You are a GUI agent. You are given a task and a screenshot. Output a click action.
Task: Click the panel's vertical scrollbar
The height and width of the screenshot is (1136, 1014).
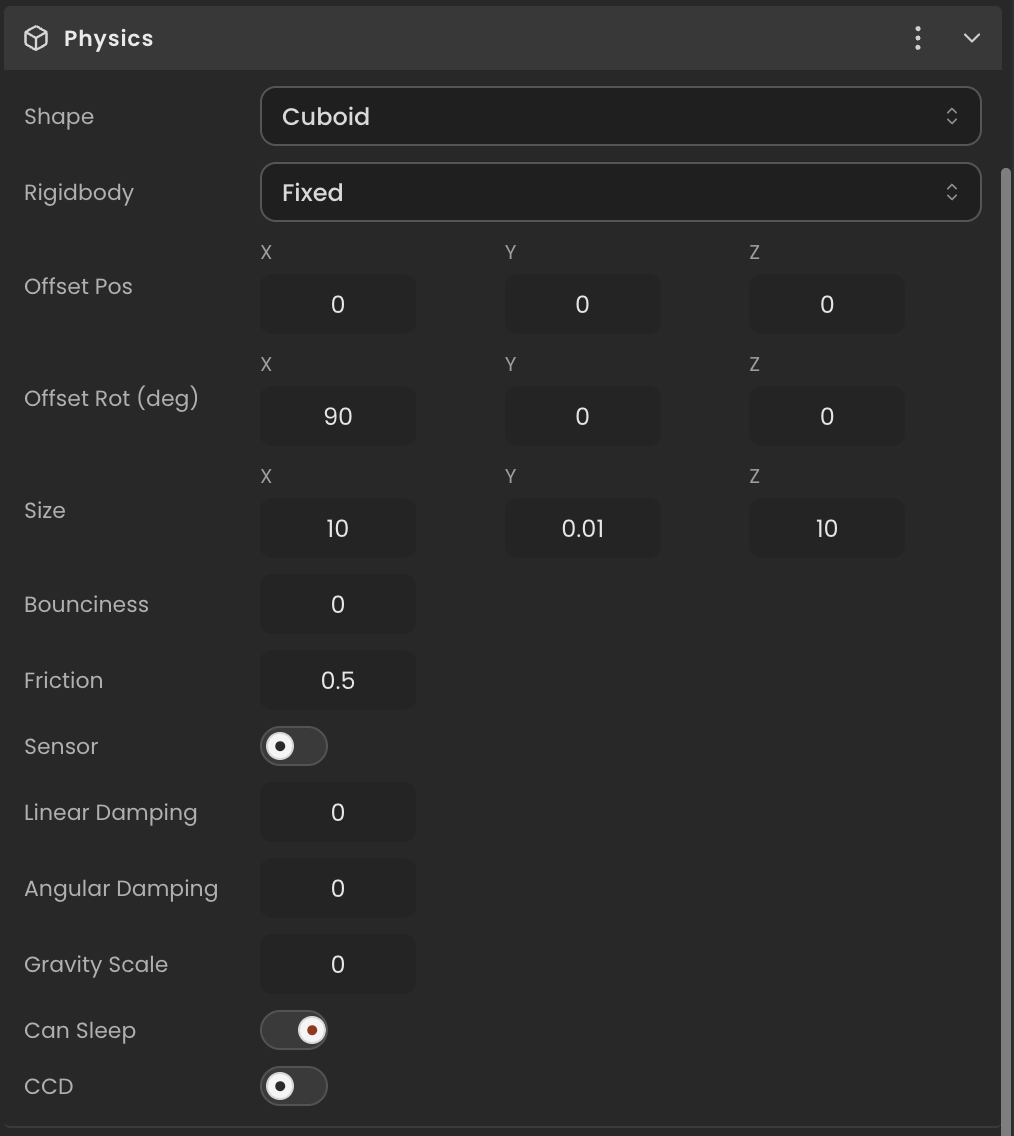[1005, 645]
